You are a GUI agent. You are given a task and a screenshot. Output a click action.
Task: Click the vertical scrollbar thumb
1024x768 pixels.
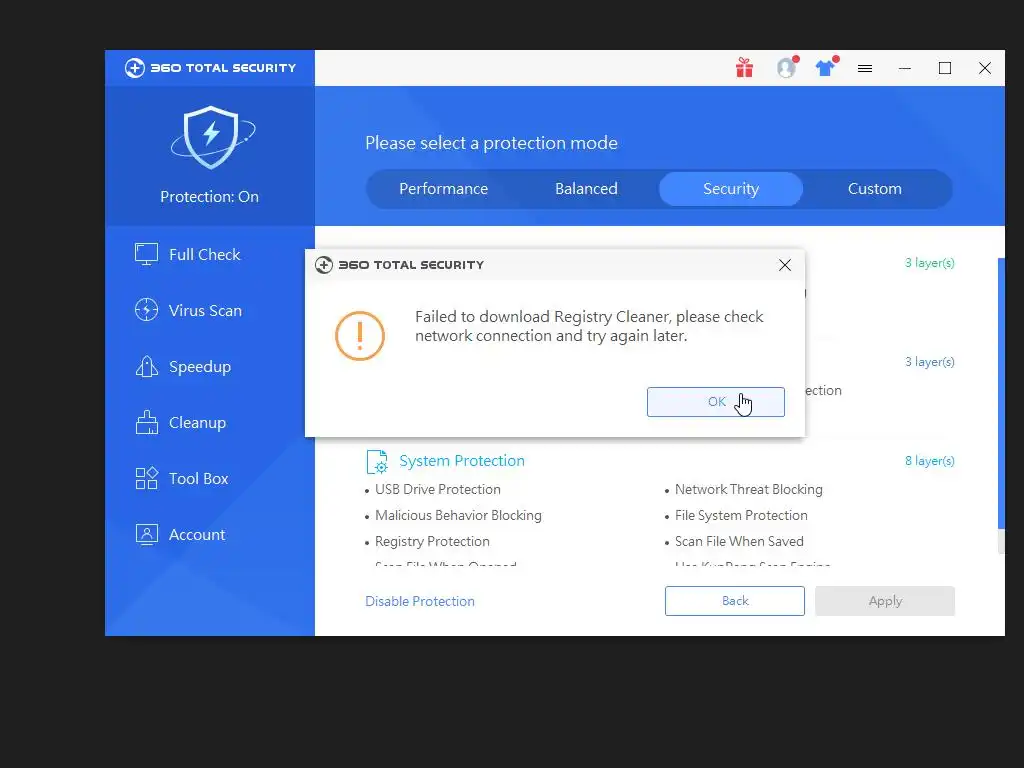pyautogui.click(x=1001, y=393)
